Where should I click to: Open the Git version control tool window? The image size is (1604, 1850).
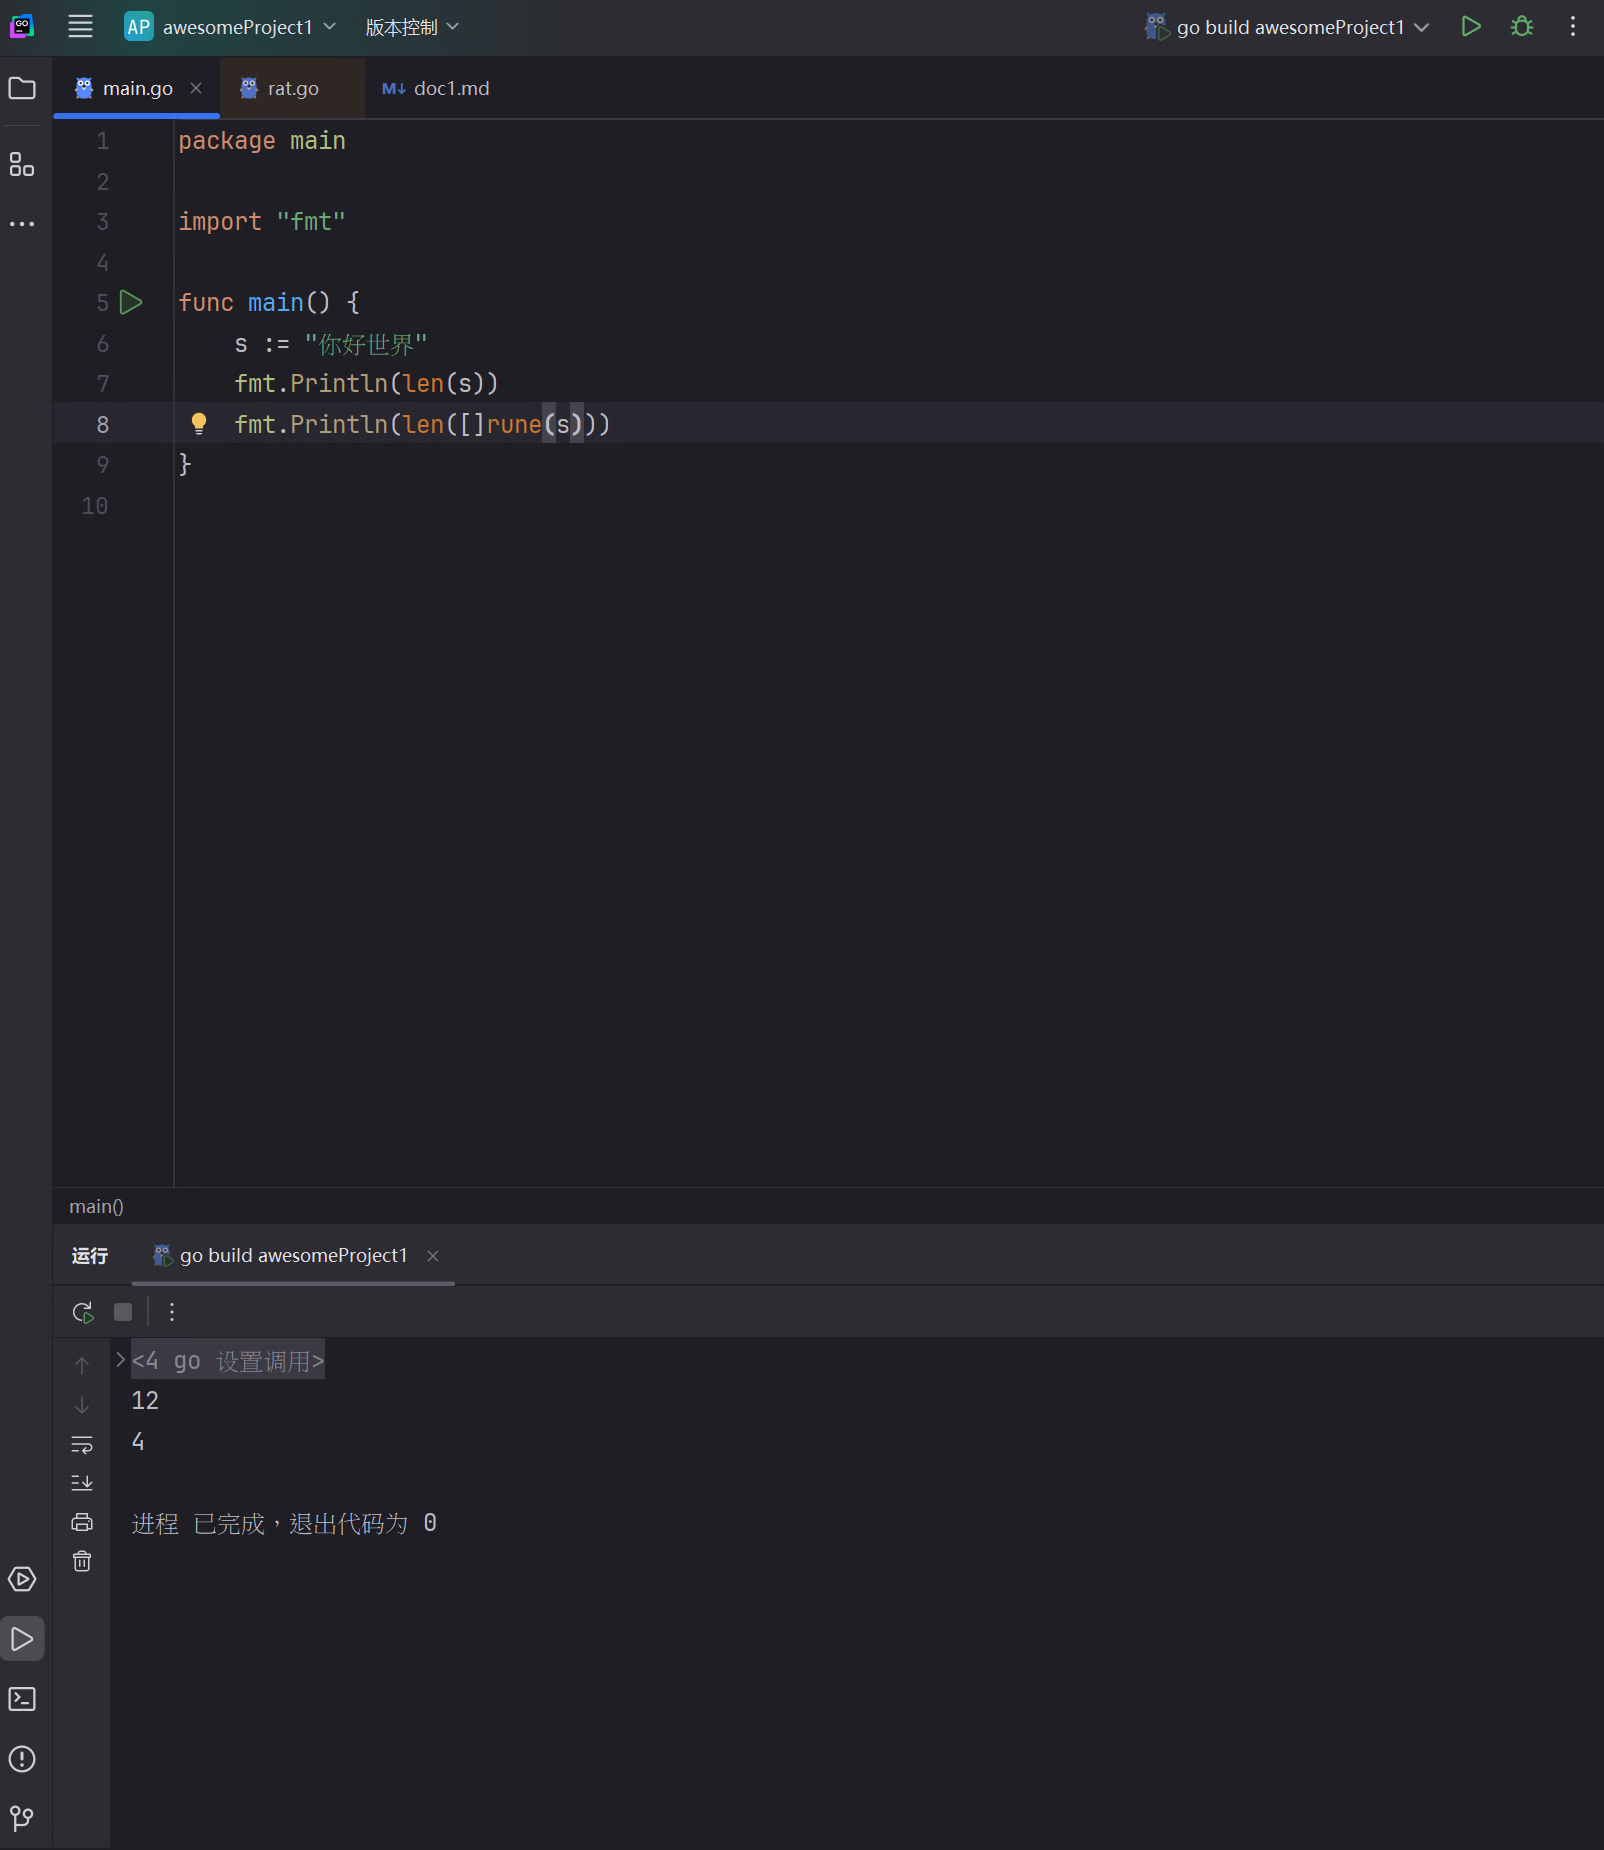22,1817
